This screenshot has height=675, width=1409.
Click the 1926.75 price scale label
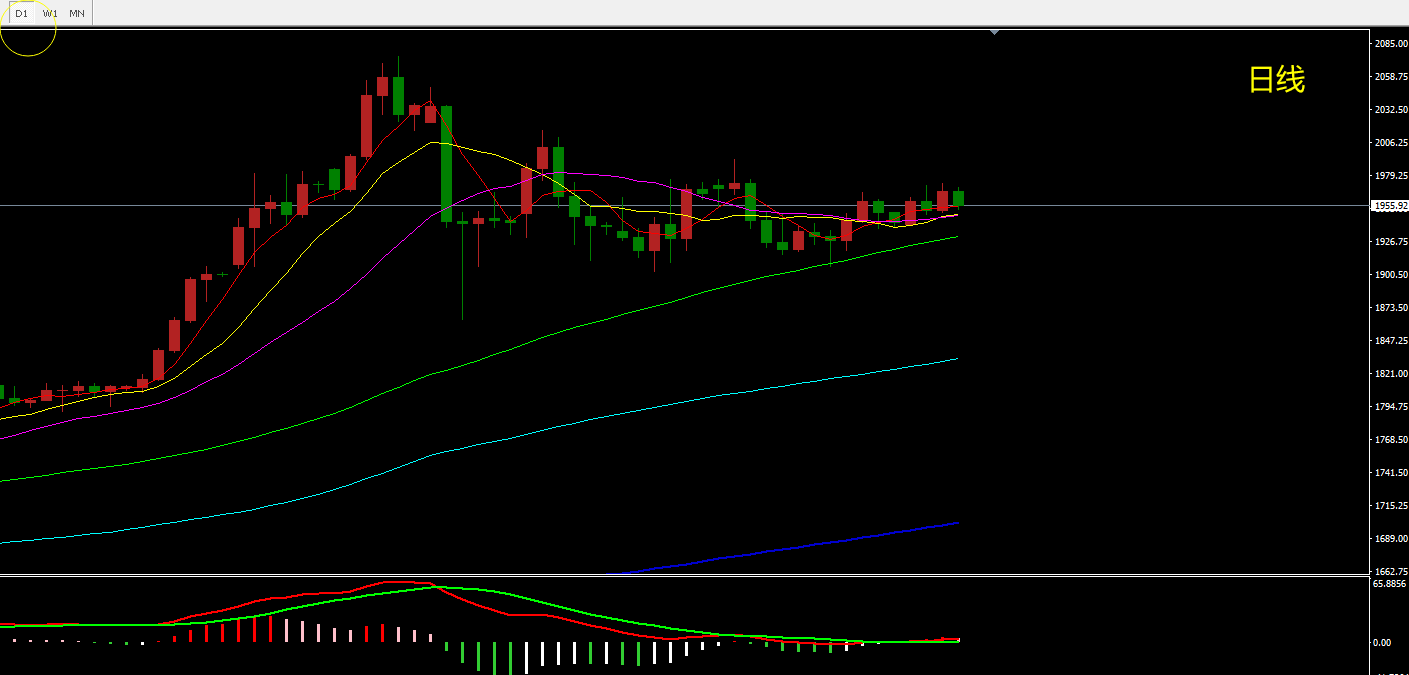[x=1391, y=242]
